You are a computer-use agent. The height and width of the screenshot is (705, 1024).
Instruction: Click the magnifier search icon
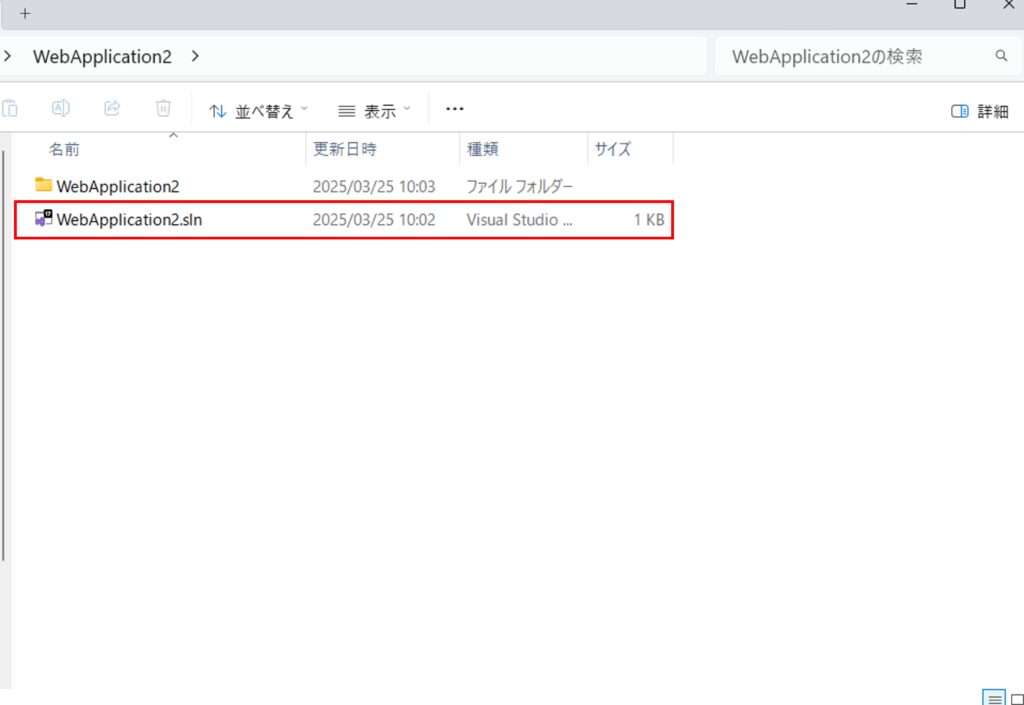tap(1001, 56)
